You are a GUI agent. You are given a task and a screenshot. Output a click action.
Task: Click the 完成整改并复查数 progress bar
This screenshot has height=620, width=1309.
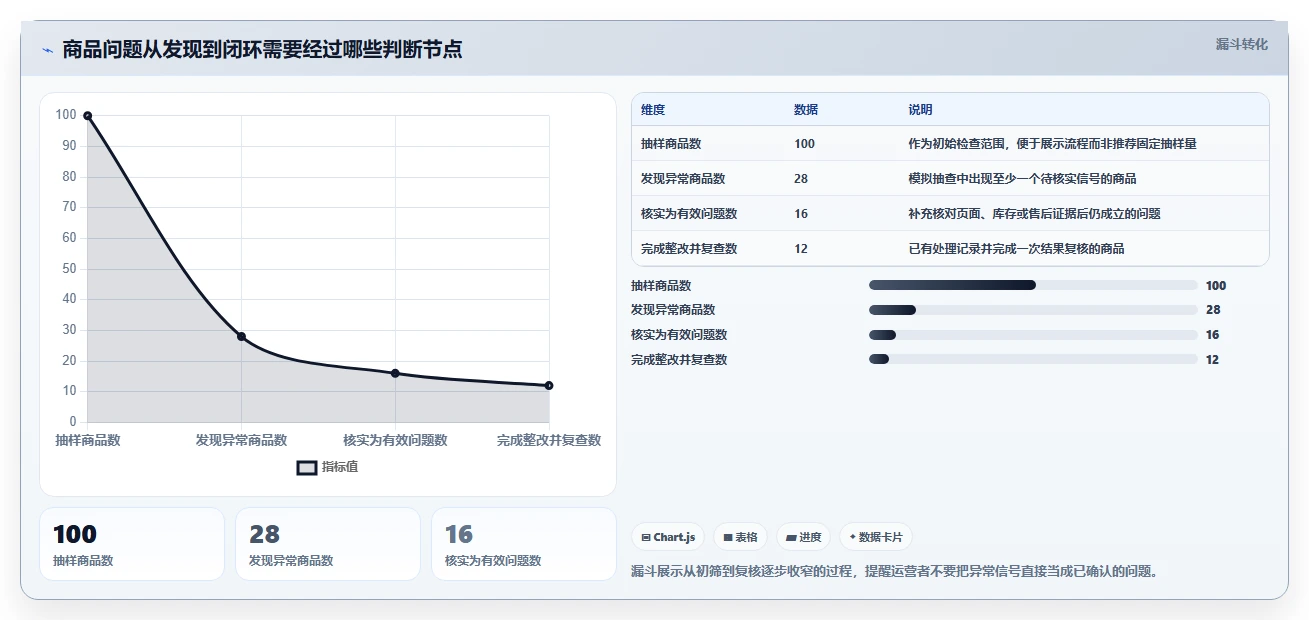1033,360
